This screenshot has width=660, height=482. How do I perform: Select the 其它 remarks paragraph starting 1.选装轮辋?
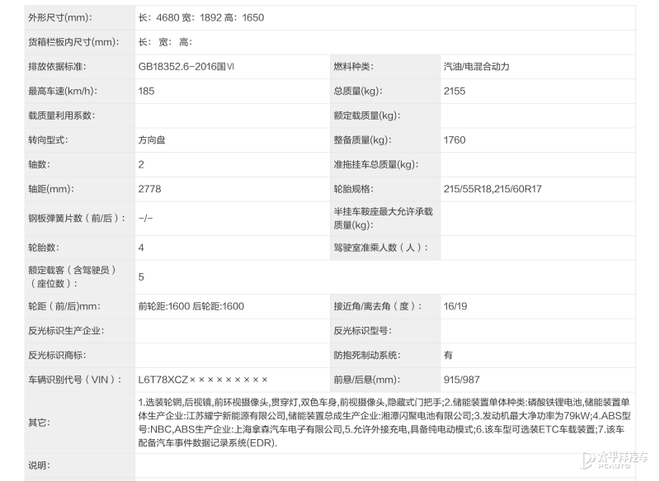point(384,422)
